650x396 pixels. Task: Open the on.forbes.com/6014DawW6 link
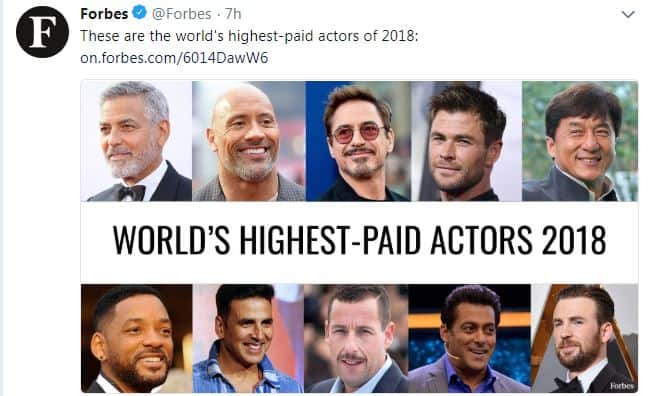coord(174,58)
